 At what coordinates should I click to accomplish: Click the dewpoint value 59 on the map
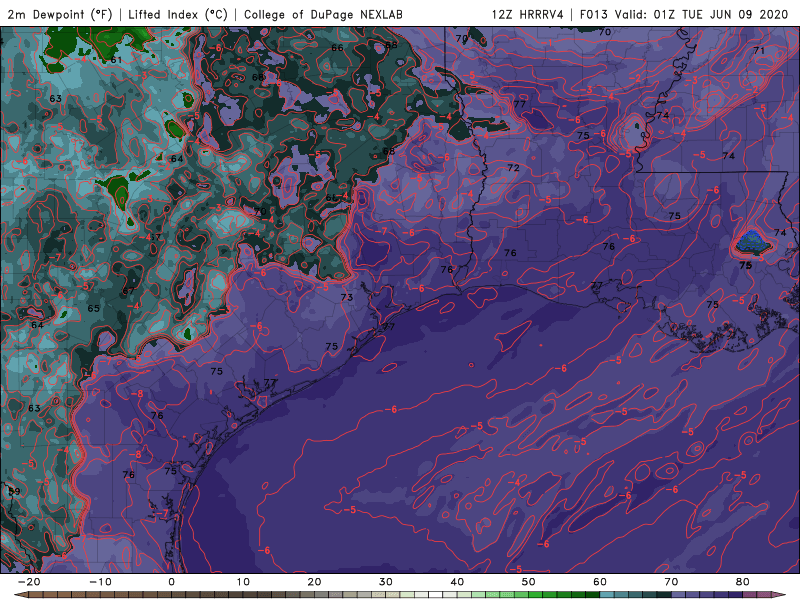14,492
